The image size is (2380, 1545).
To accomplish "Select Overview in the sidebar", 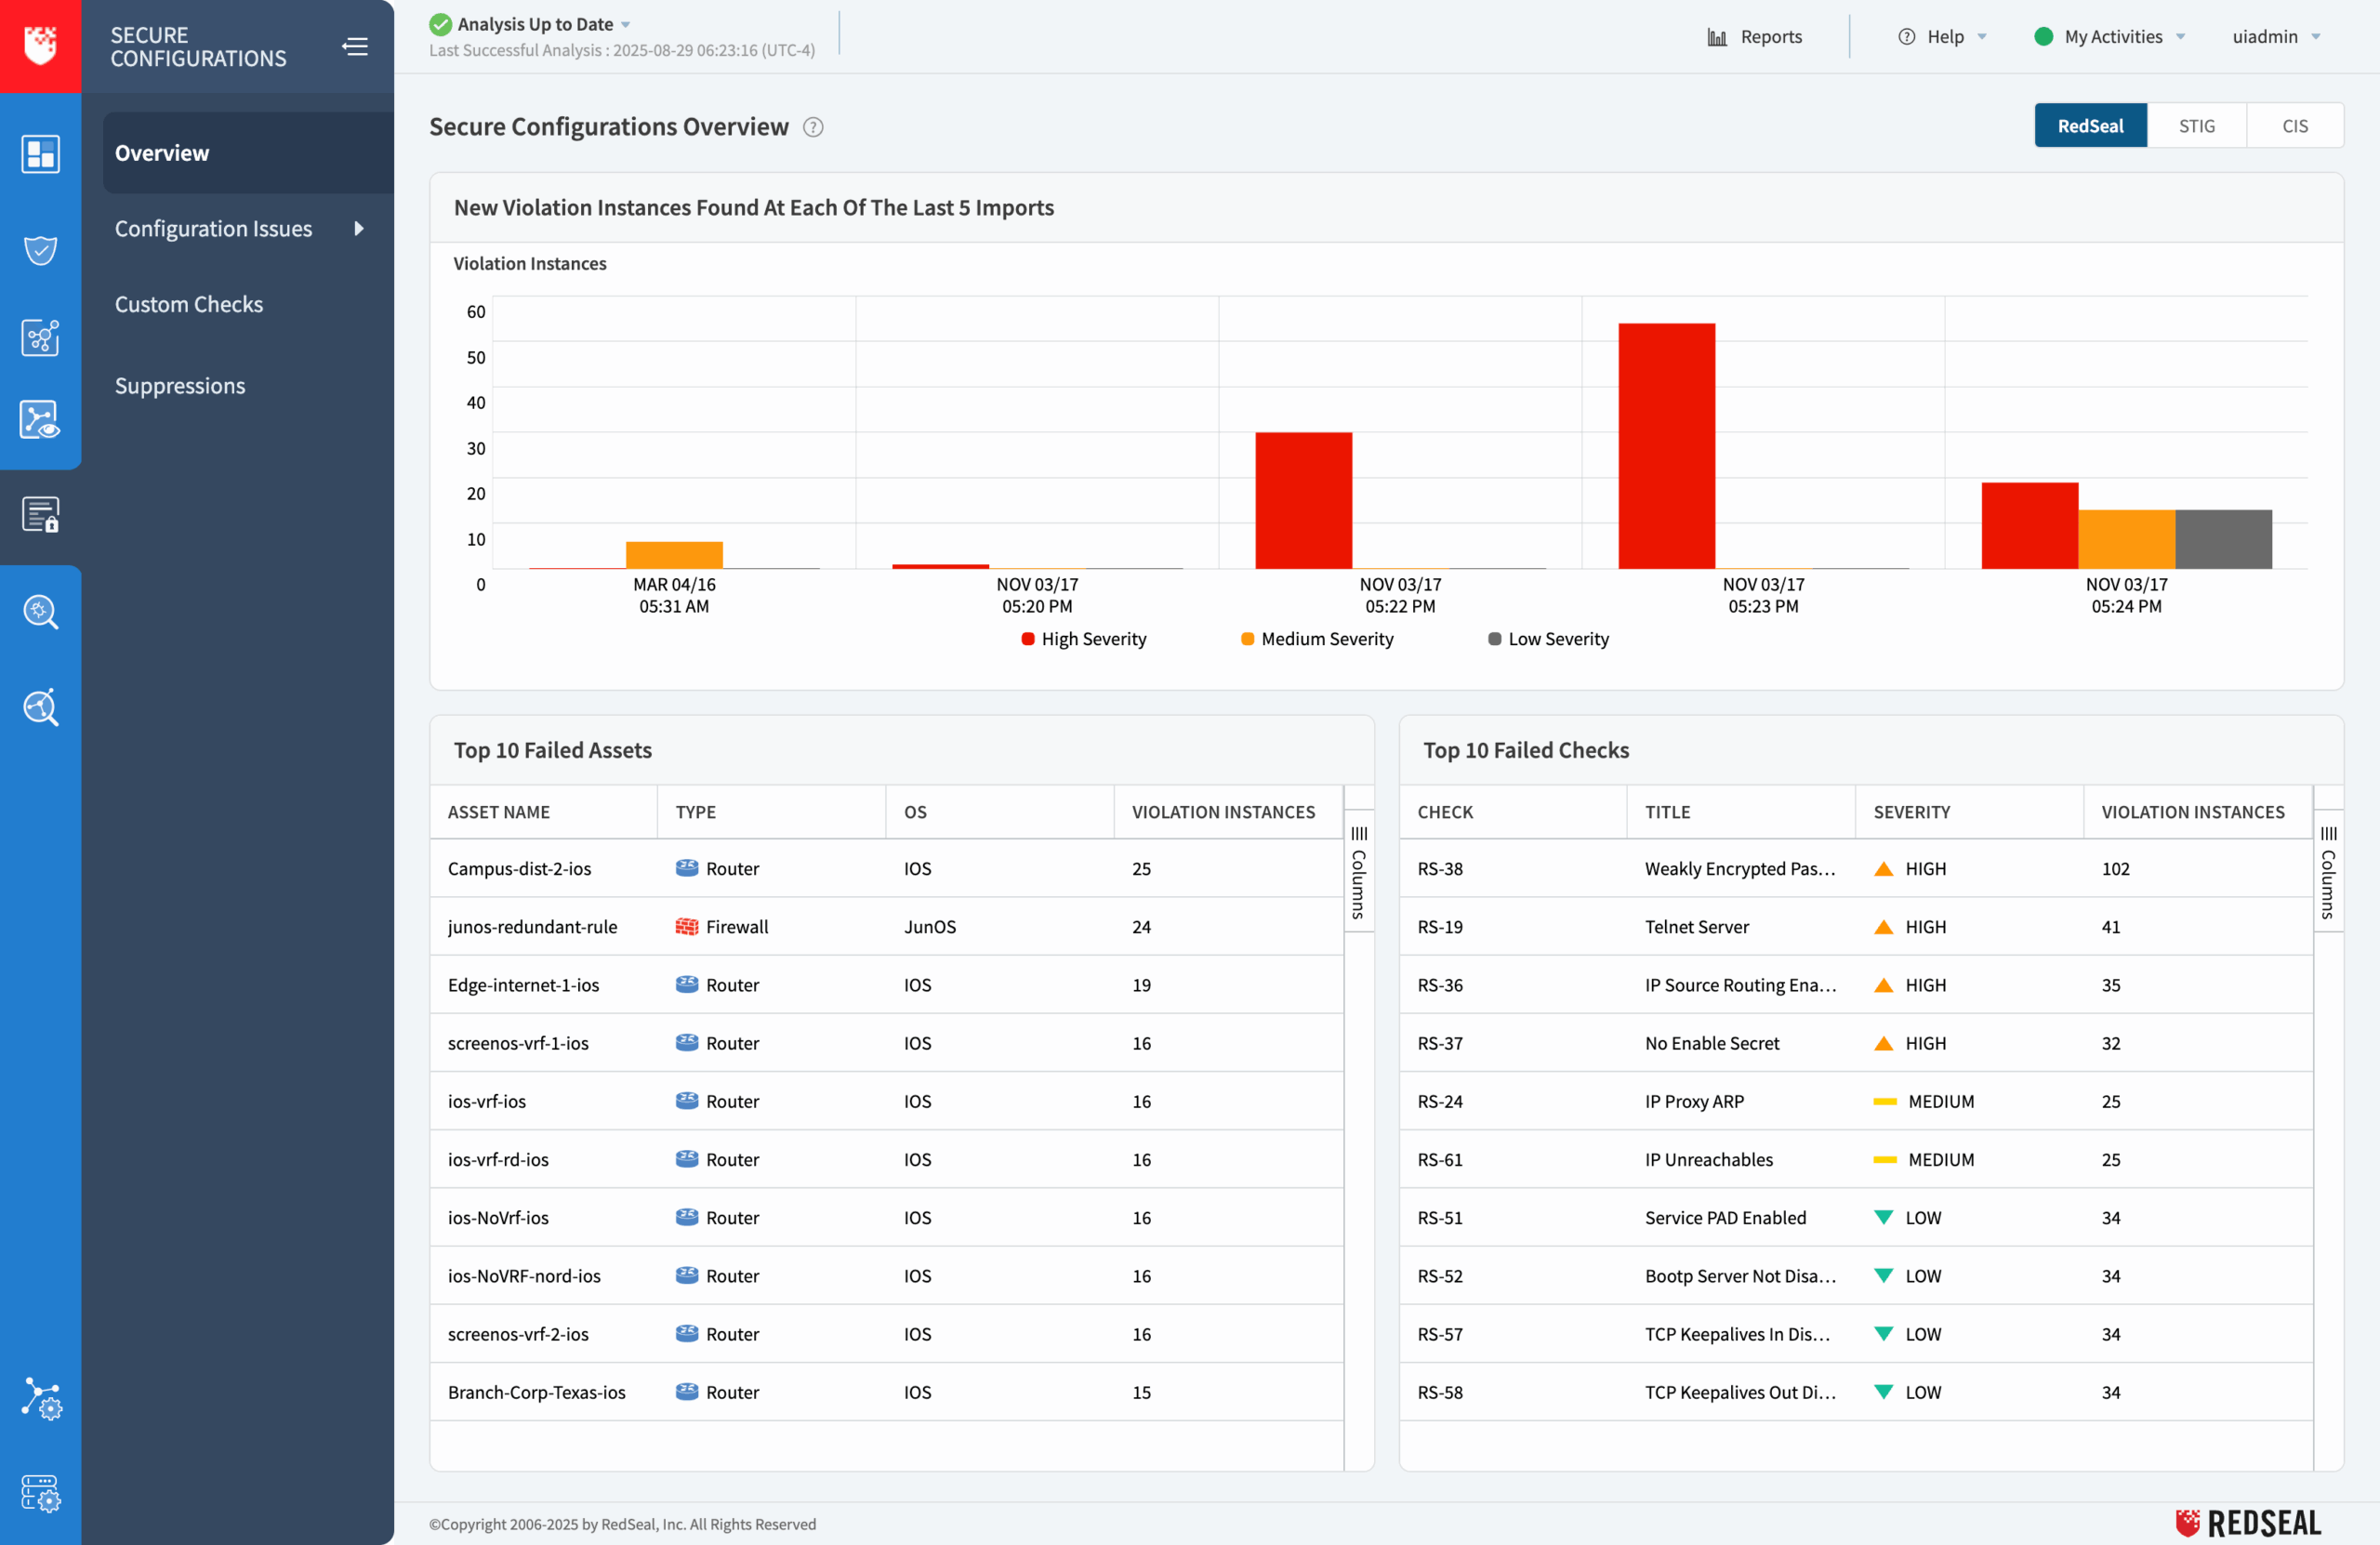I will tap(248, 153).
